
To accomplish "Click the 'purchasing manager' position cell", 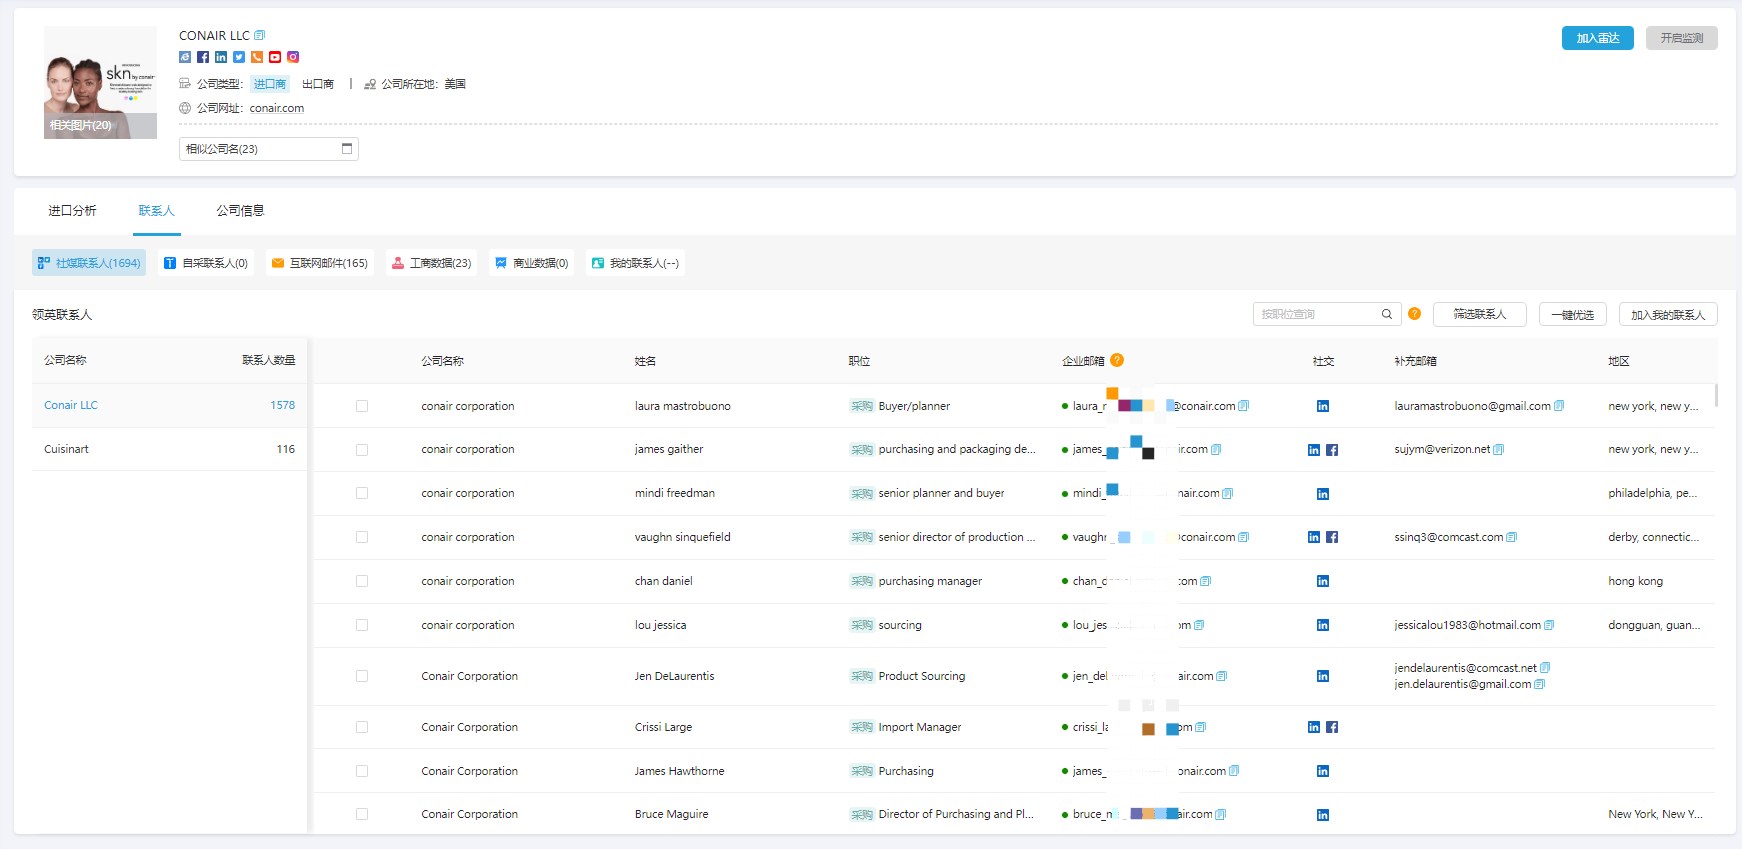I will click(930, 581).
